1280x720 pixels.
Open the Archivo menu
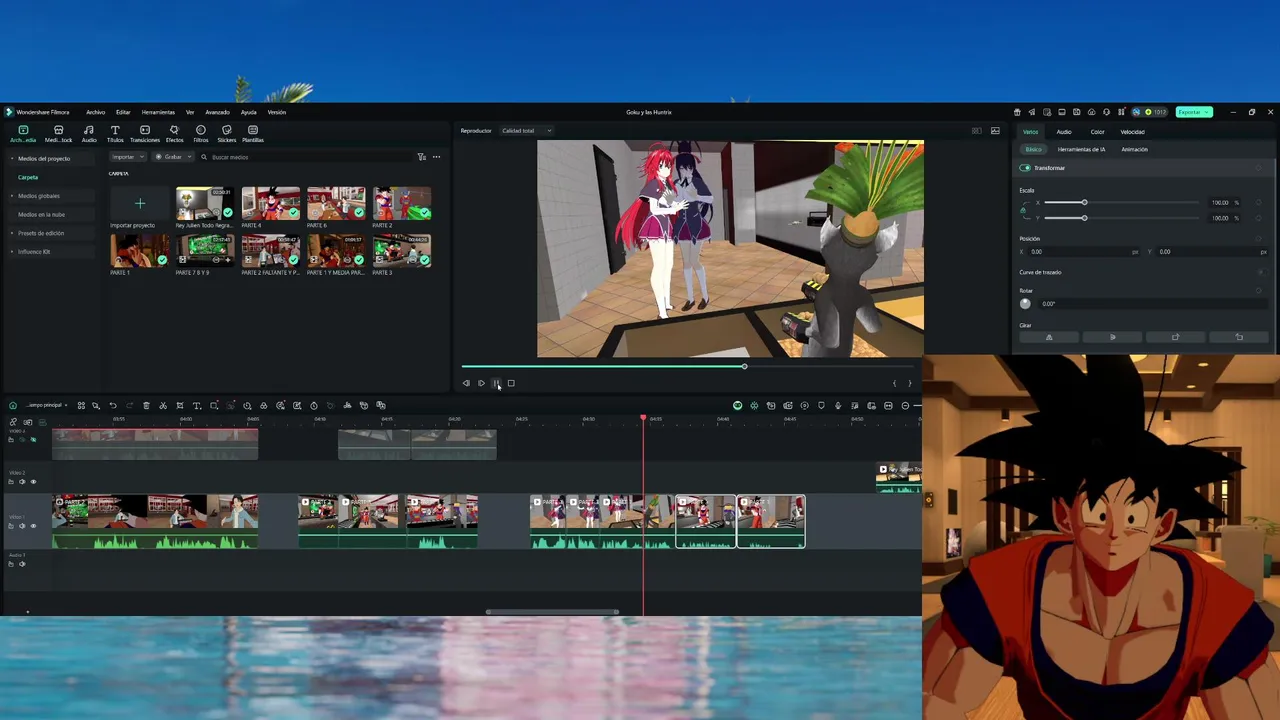(95, 112)
